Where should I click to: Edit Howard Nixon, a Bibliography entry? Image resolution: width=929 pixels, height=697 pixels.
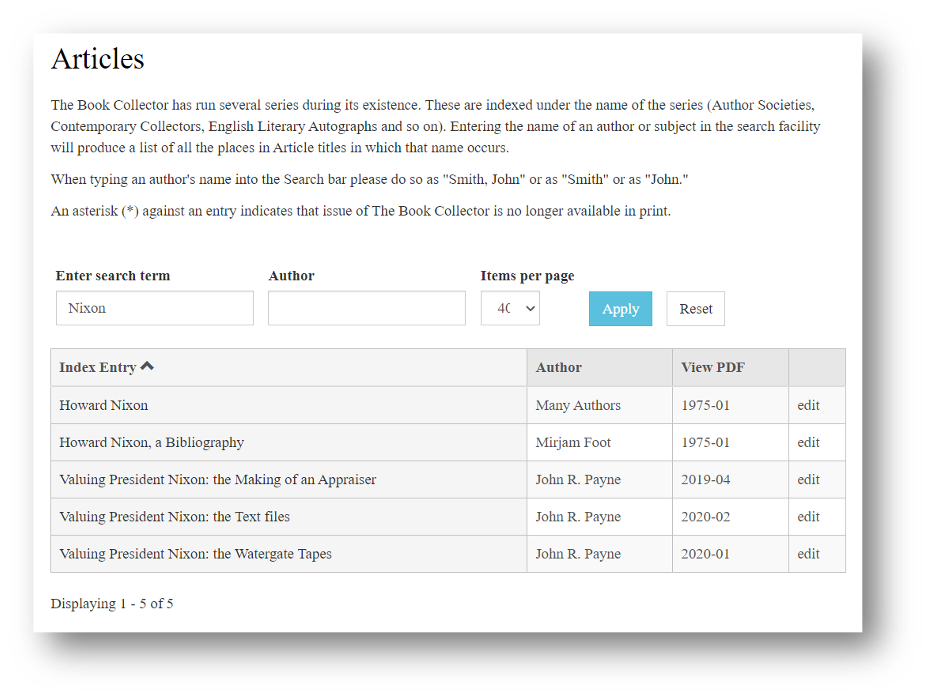tap(808, 443)
